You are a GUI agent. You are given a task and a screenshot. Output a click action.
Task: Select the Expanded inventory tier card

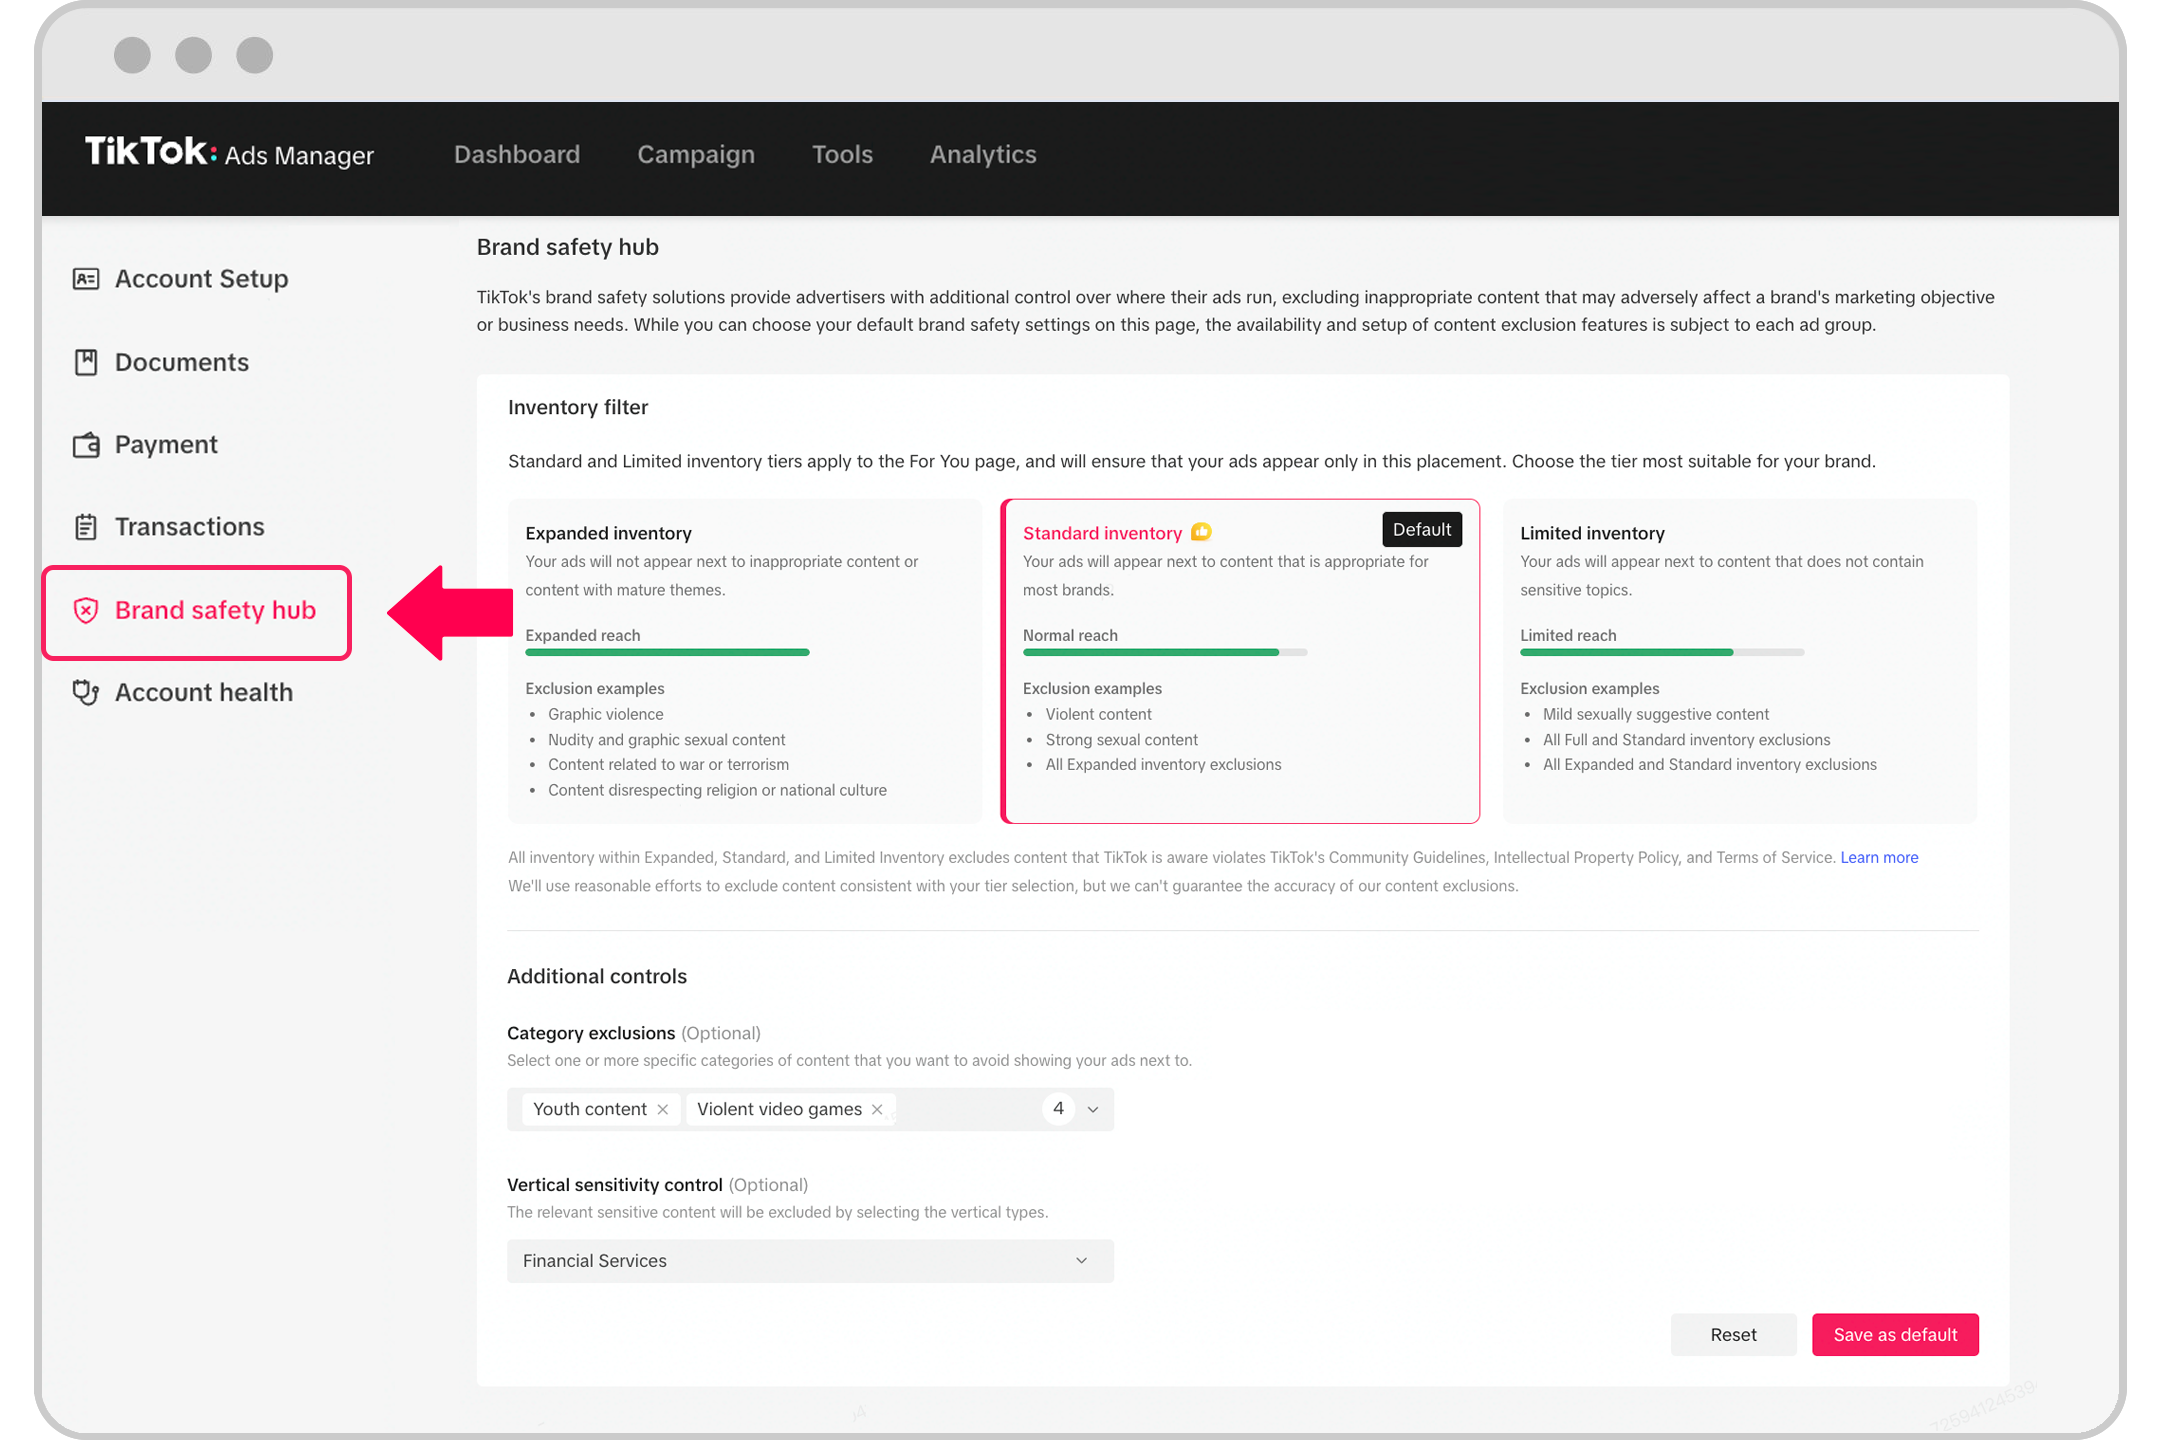click(x=744, y=661)
